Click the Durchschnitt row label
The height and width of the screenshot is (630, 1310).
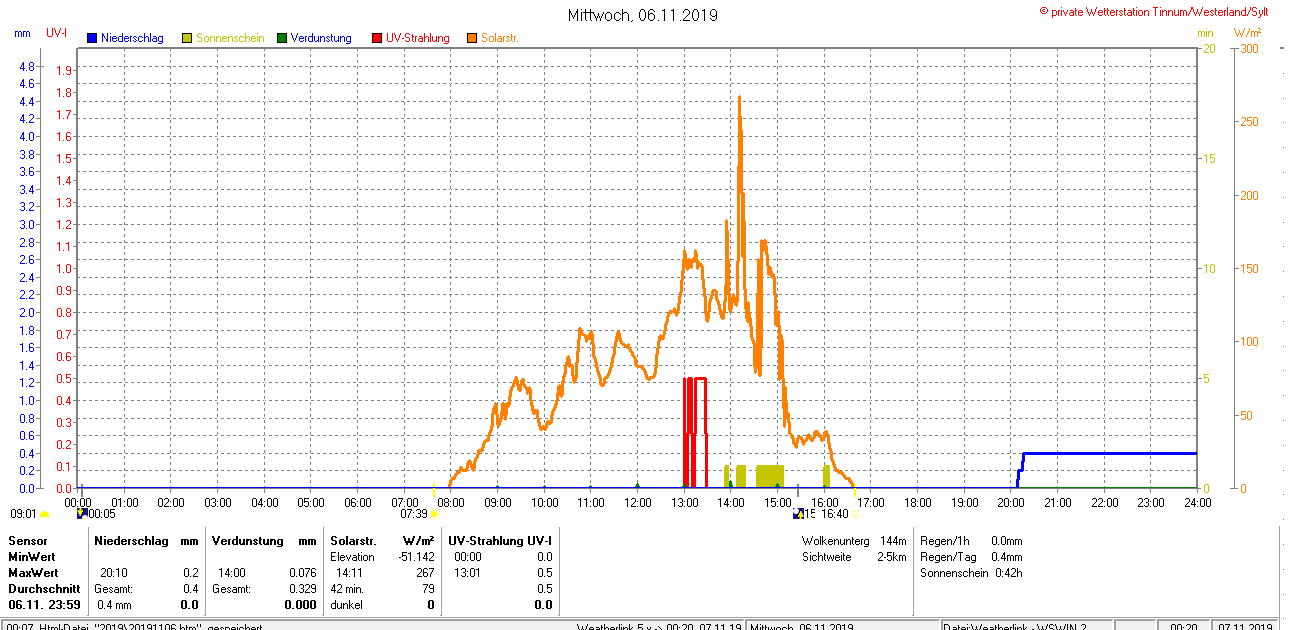[x=44, y=589]
